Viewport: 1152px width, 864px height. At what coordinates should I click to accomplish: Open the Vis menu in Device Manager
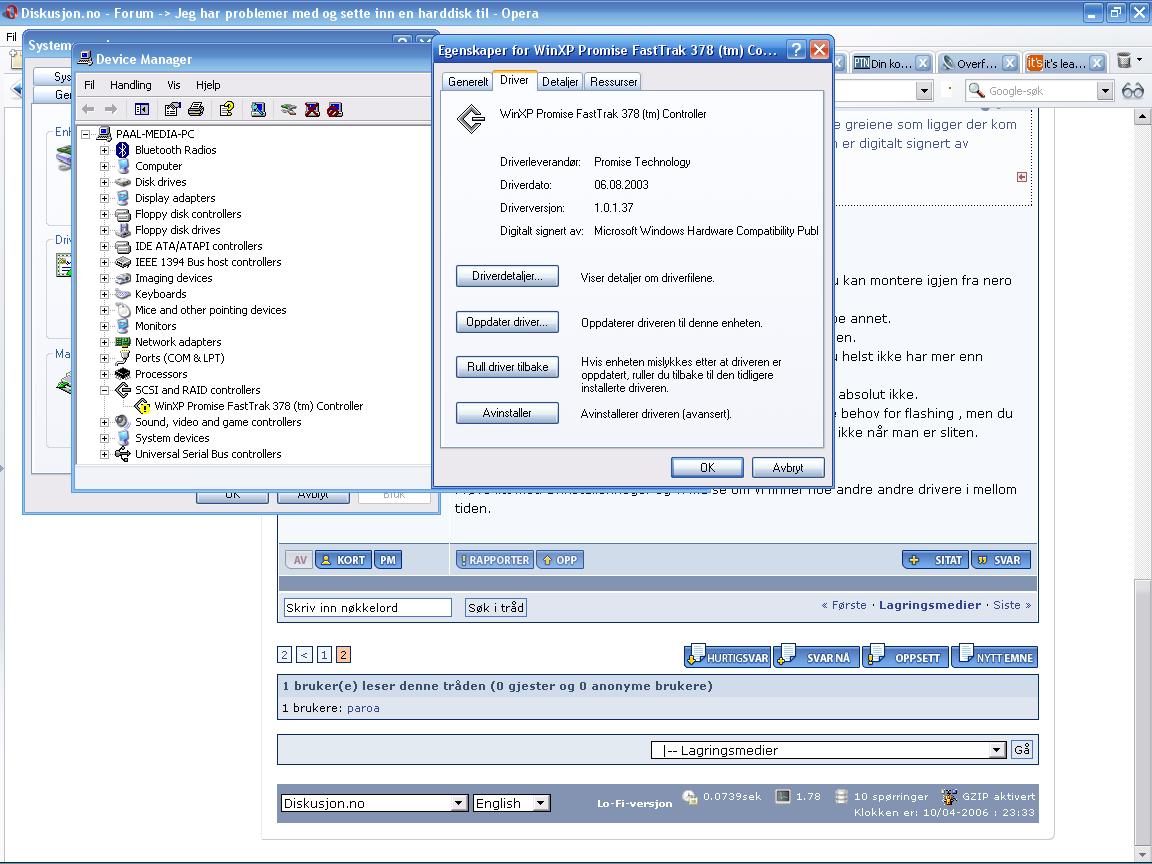173,85
